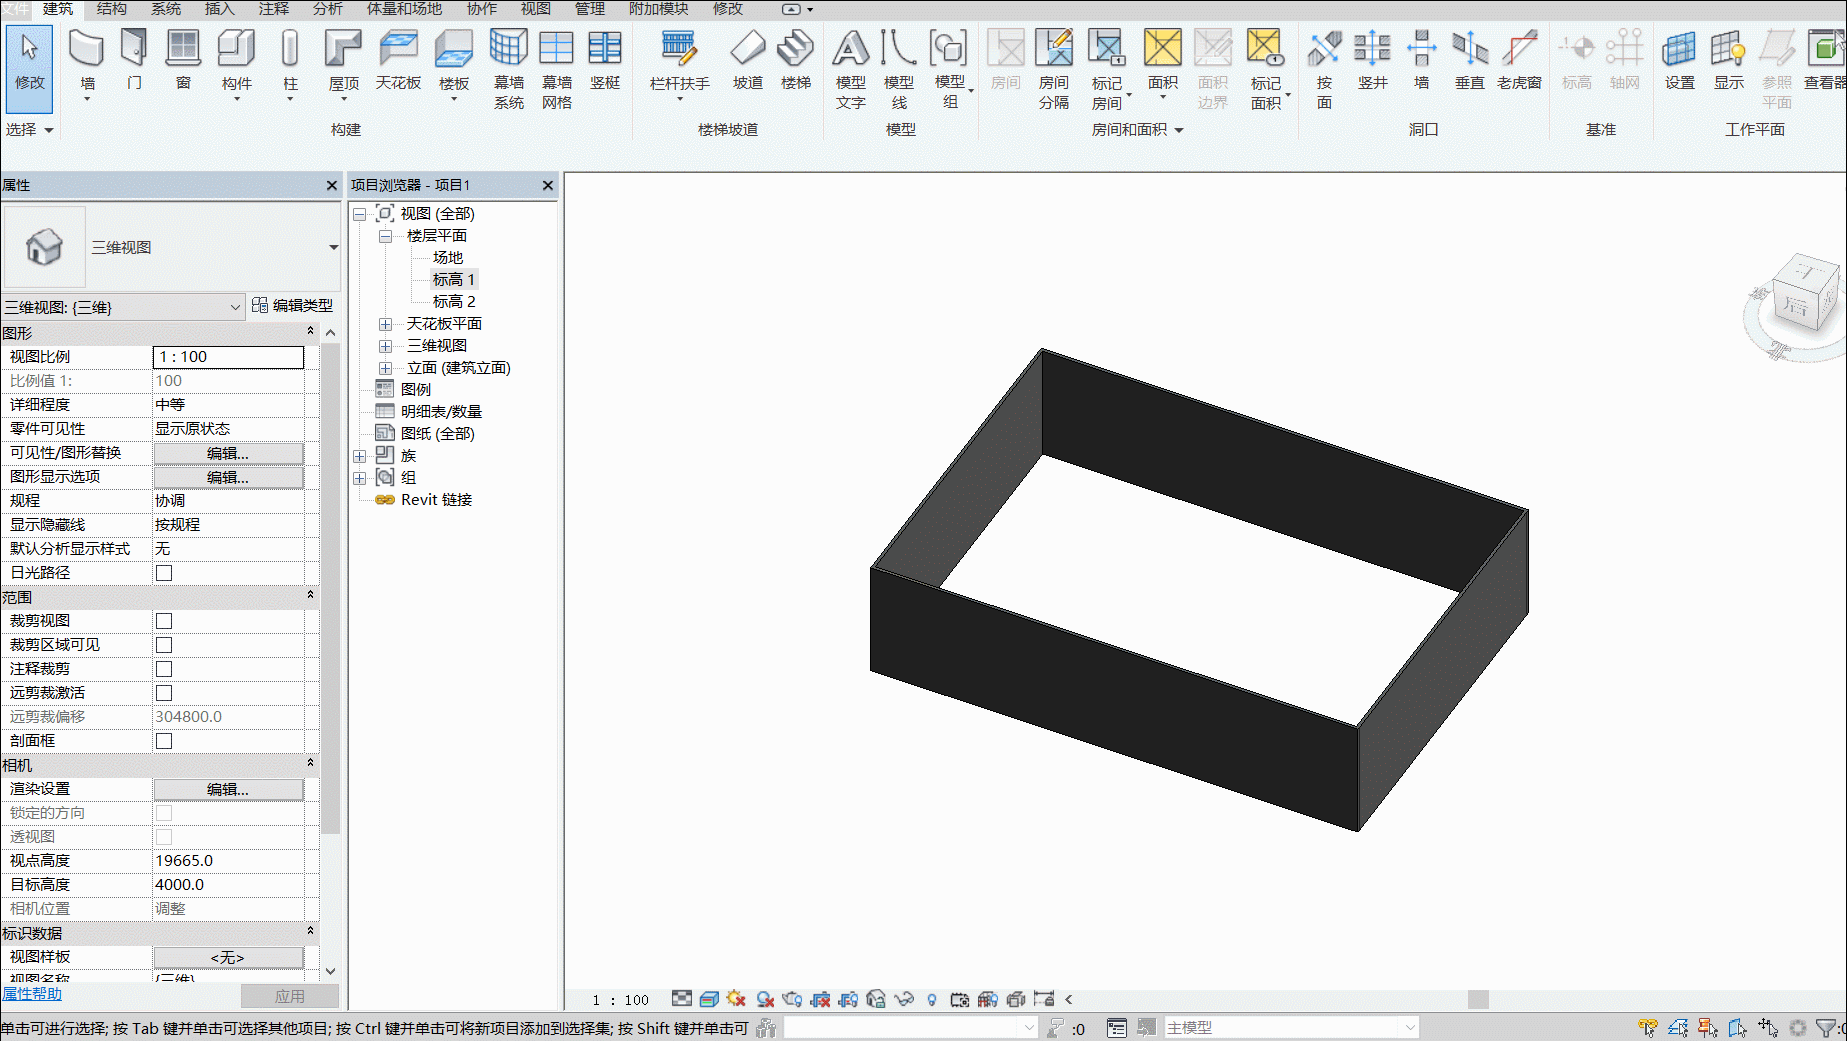Select the 门 (Door) tool

click(x=134, y=60)
